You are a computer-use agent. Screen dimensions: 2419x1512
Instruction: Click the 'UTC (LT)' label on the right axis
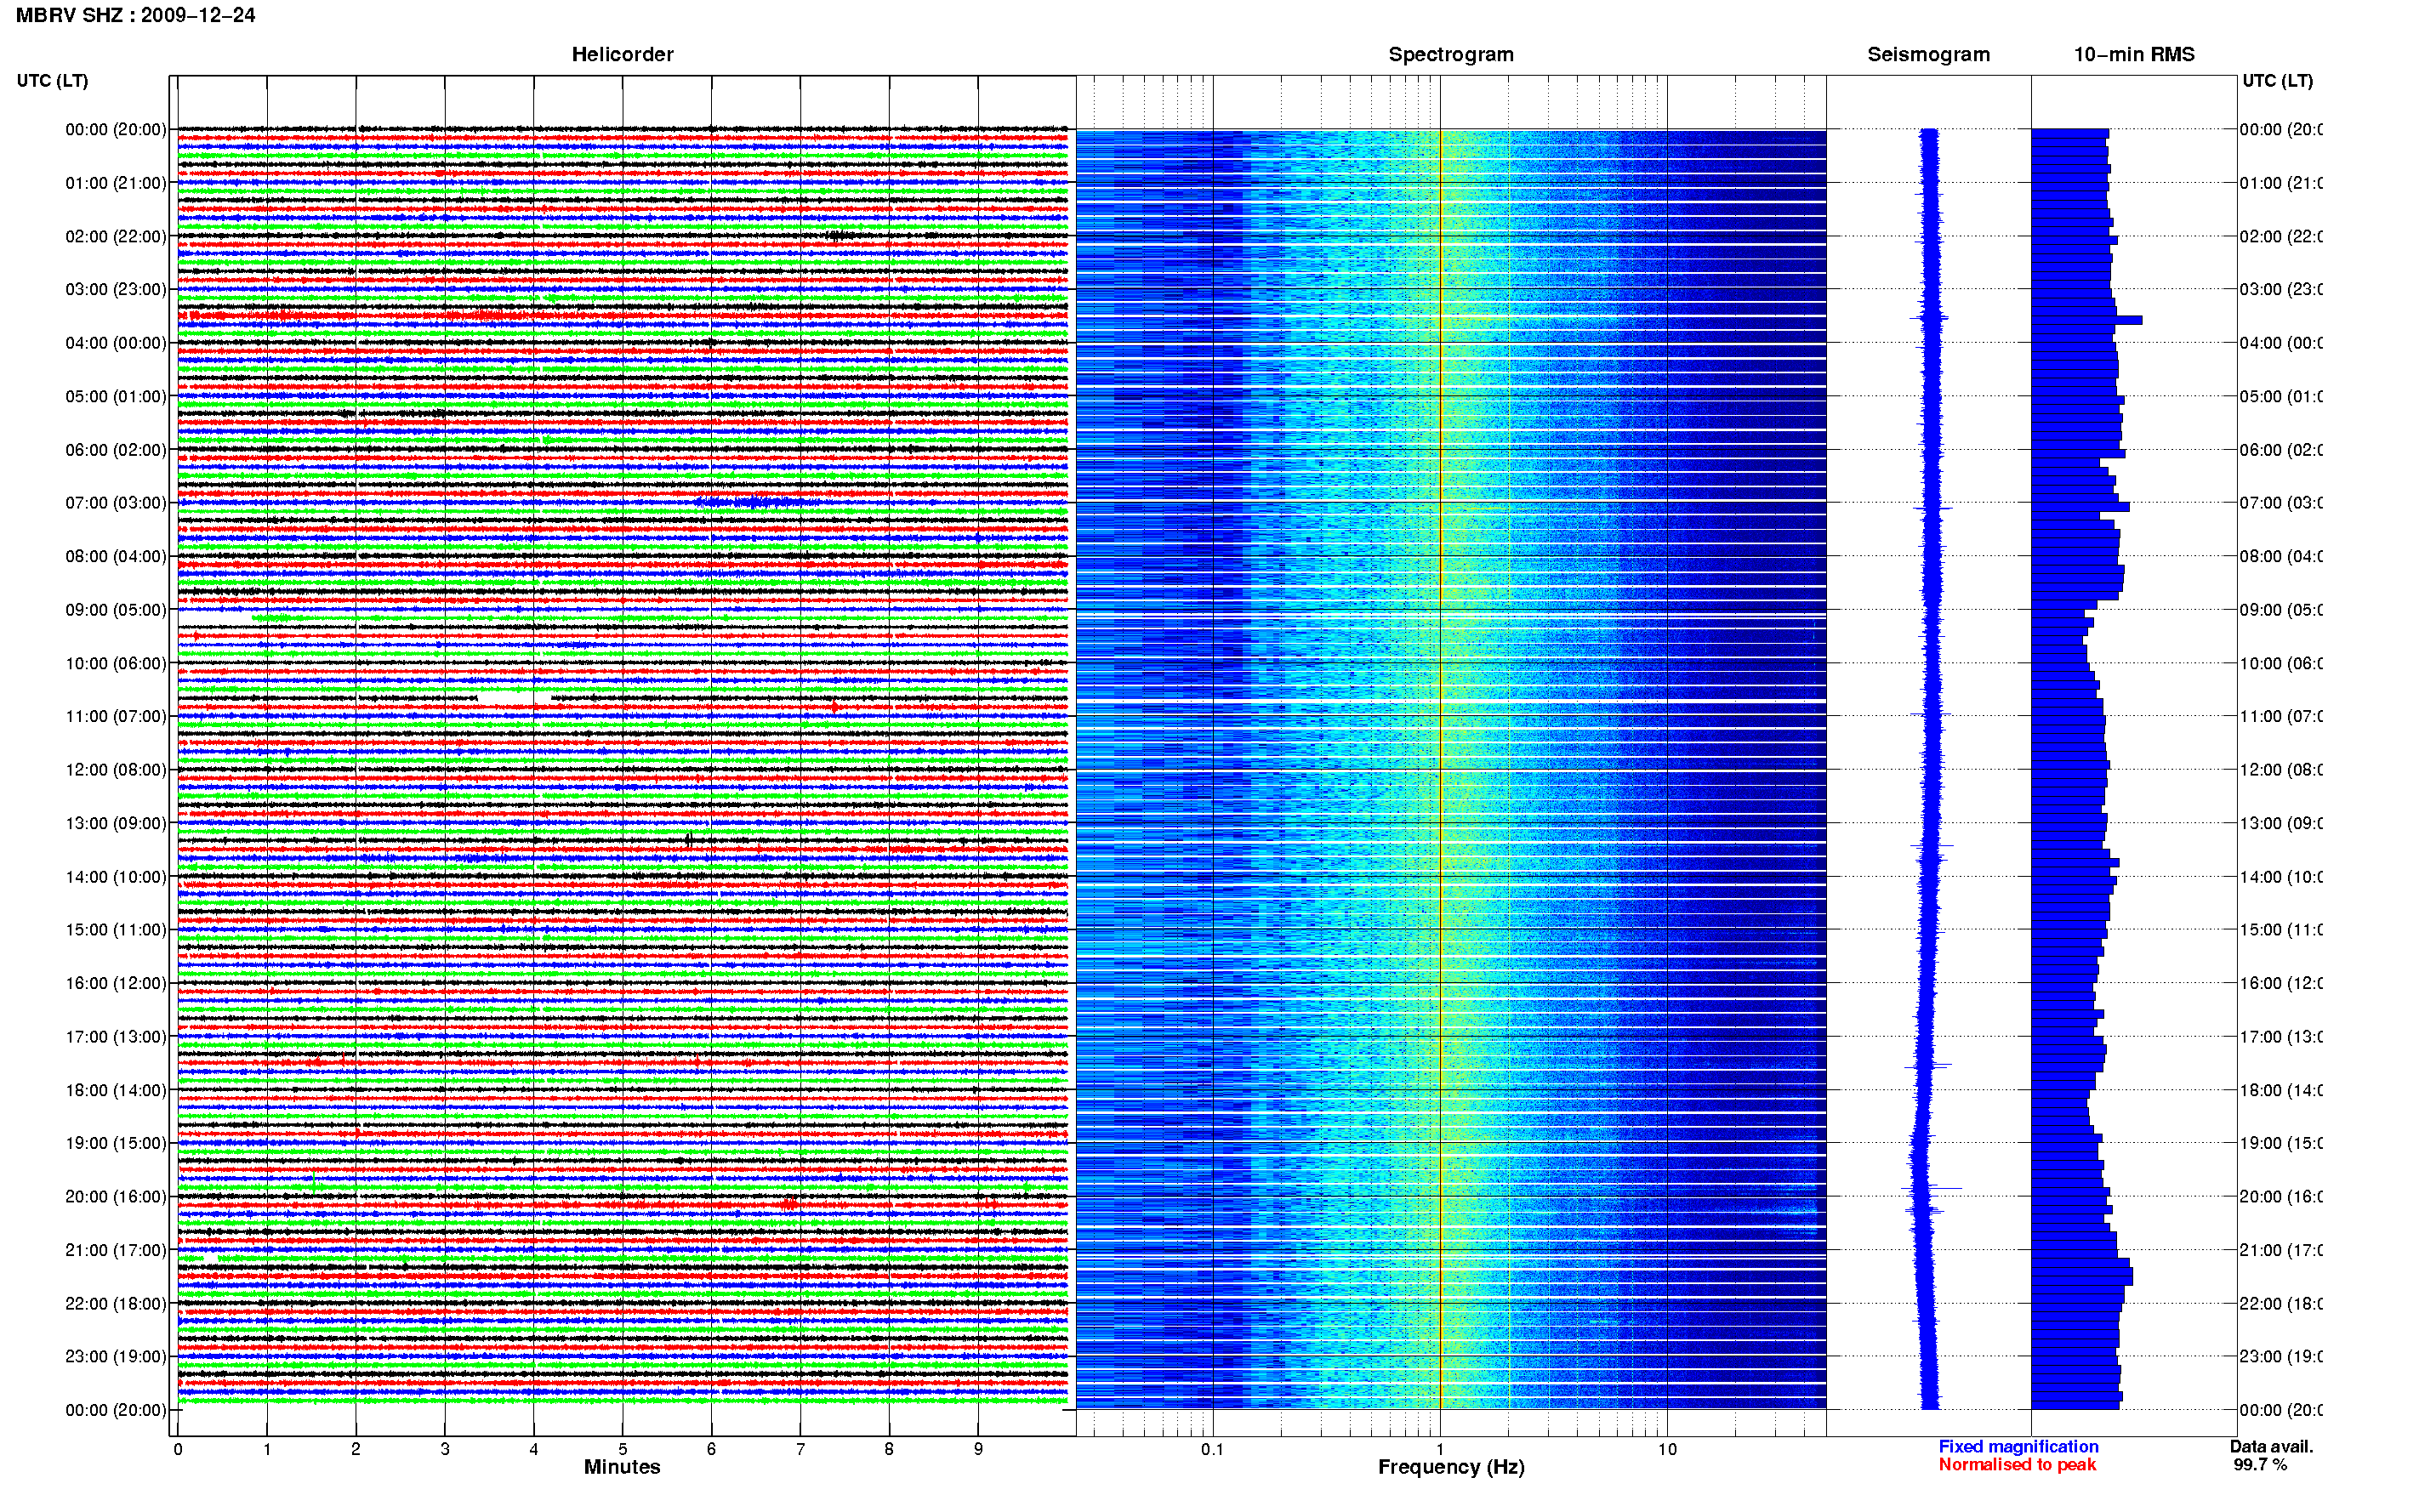point(2277,80)
